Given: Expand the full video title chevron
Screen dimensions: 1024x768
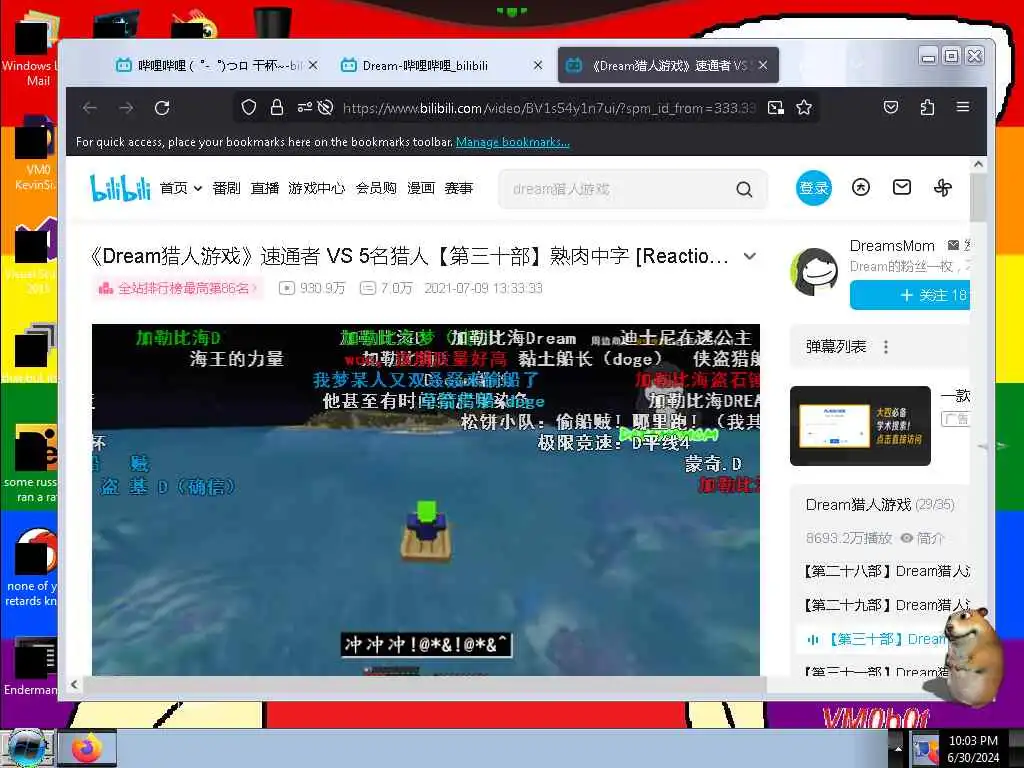Looking at the screenshot, I should [x=750, y=257].
